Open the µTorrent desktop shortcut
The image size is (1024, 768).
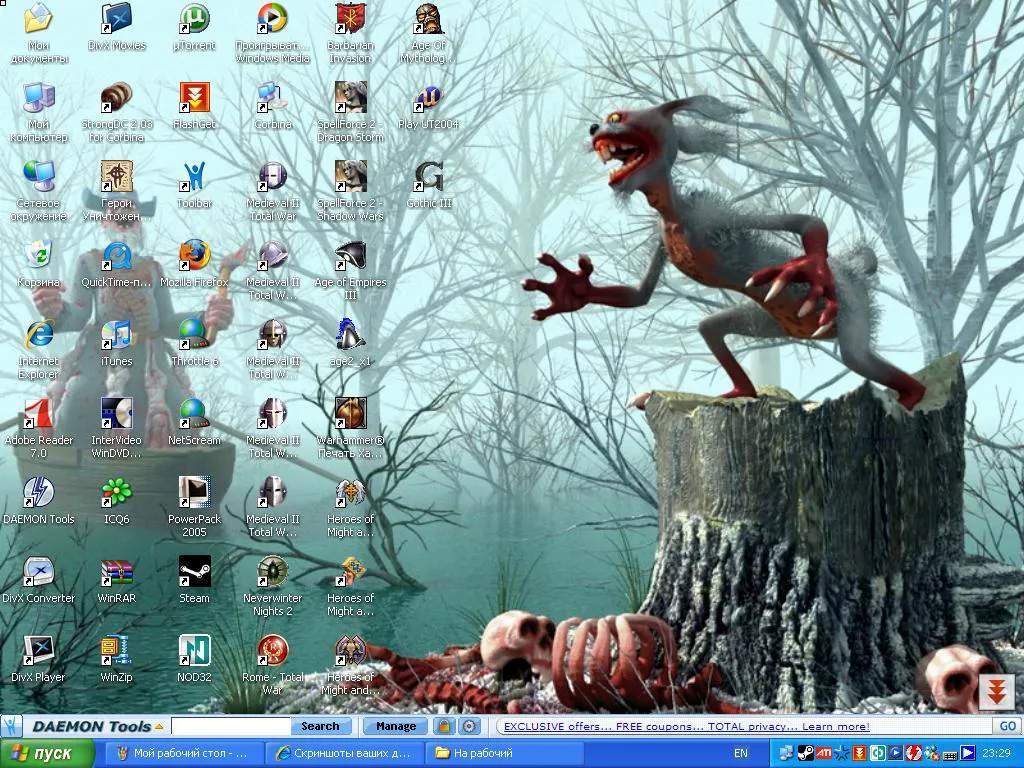(195, 27)
